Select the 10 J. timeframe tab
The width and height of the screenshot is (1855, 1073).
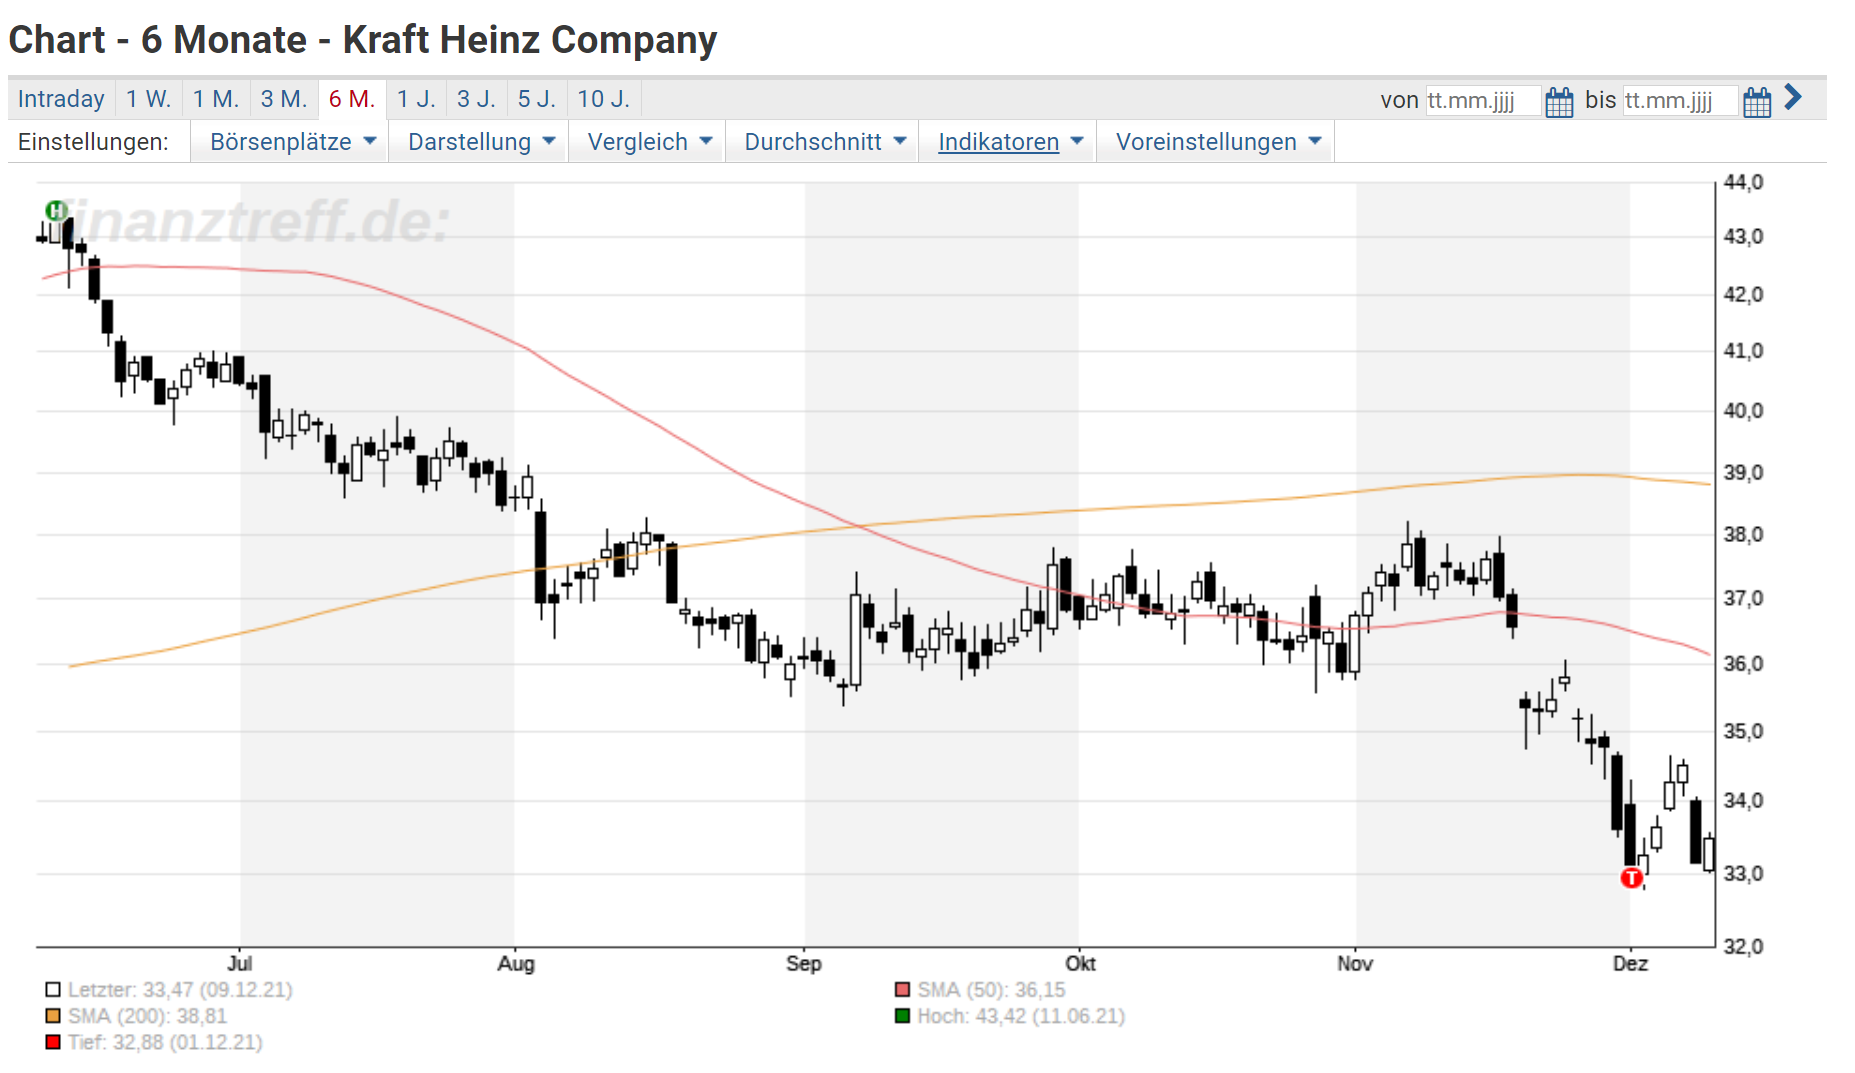point(604,99)
